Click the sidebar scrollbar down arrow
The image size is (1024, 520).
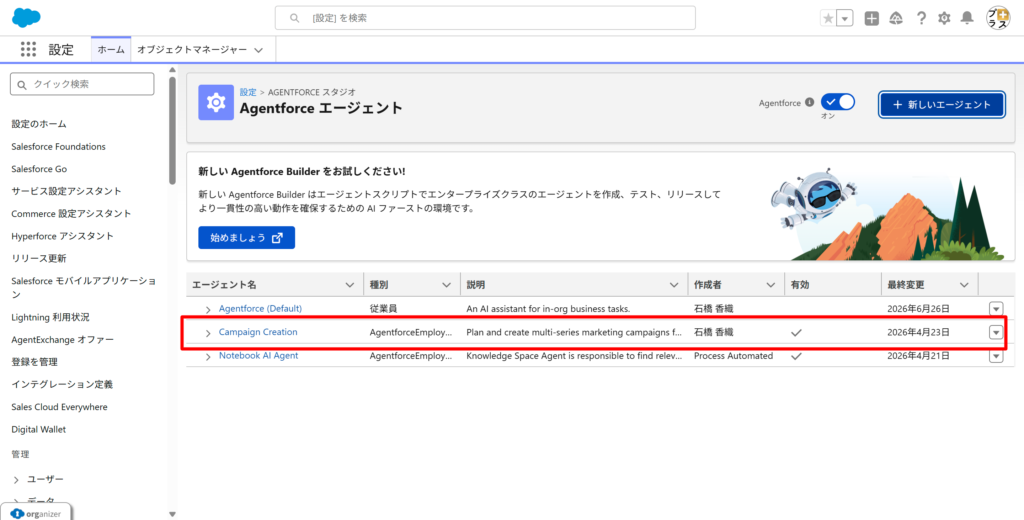tap(172, 514)
